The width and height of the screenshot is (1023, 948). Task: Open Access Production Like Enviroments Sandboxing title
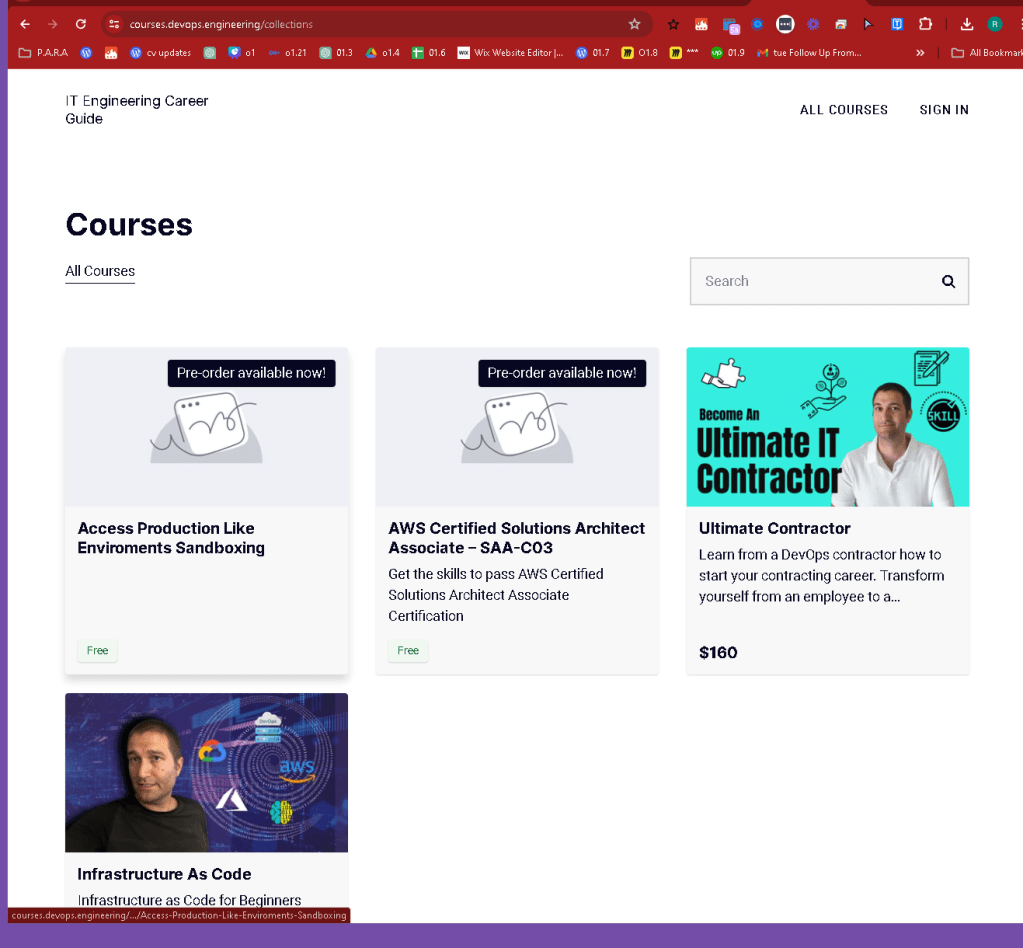(171, 538)
